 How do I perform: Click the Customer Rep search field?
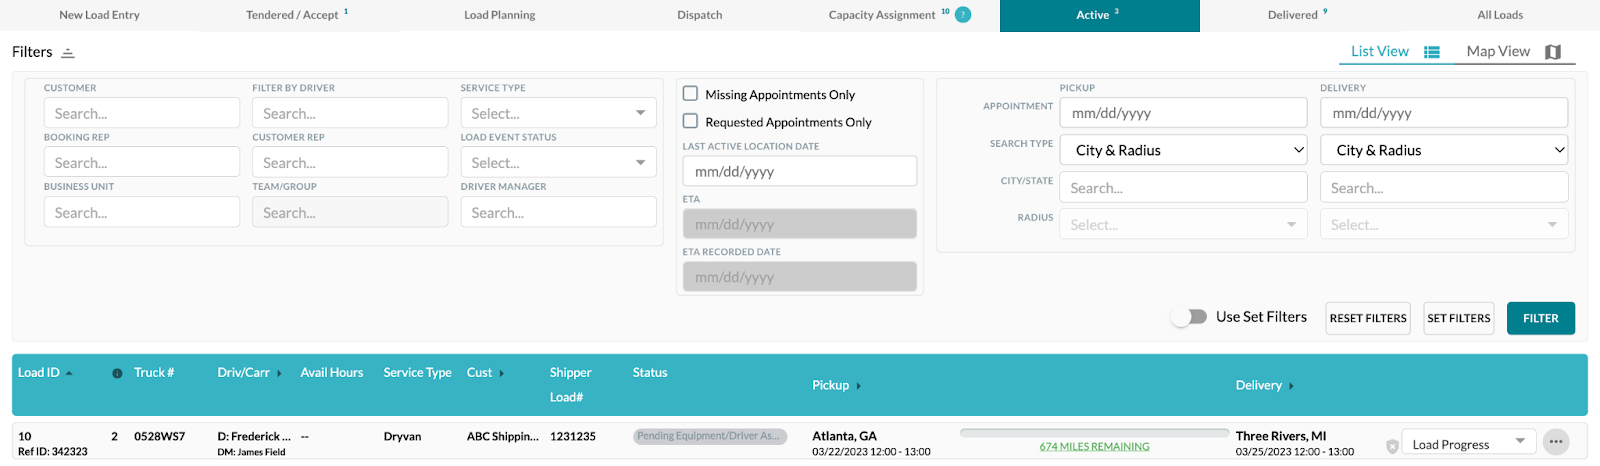[x=350, y=162]
